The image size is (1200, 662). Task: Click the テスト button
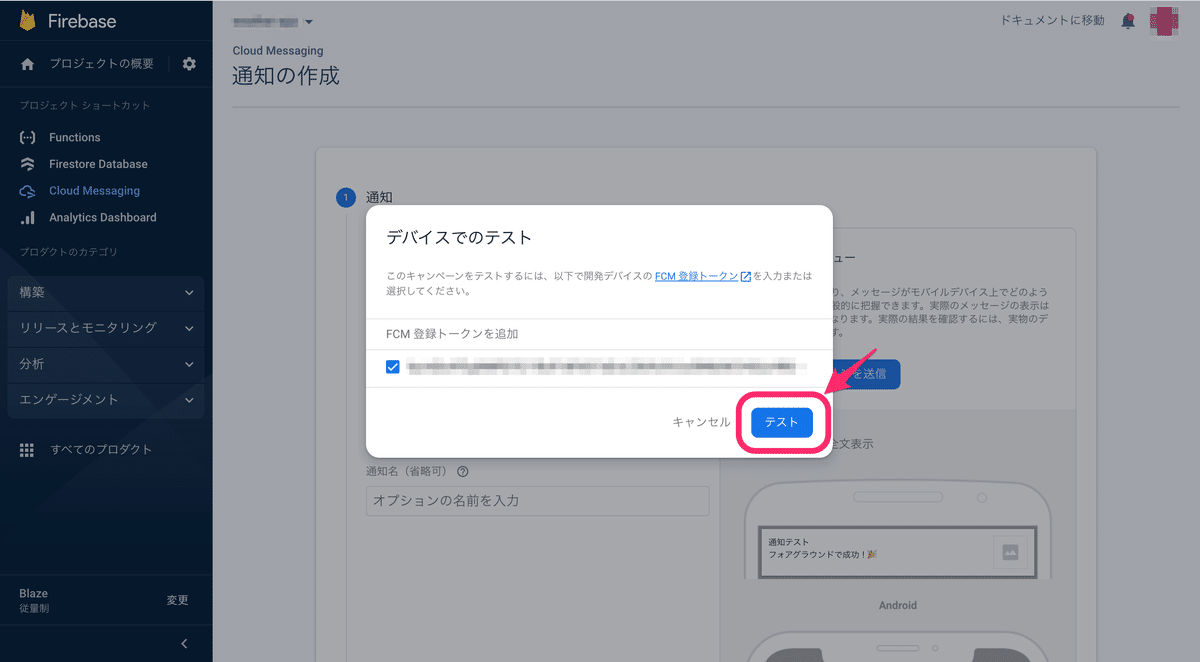(x=782, y=422)
